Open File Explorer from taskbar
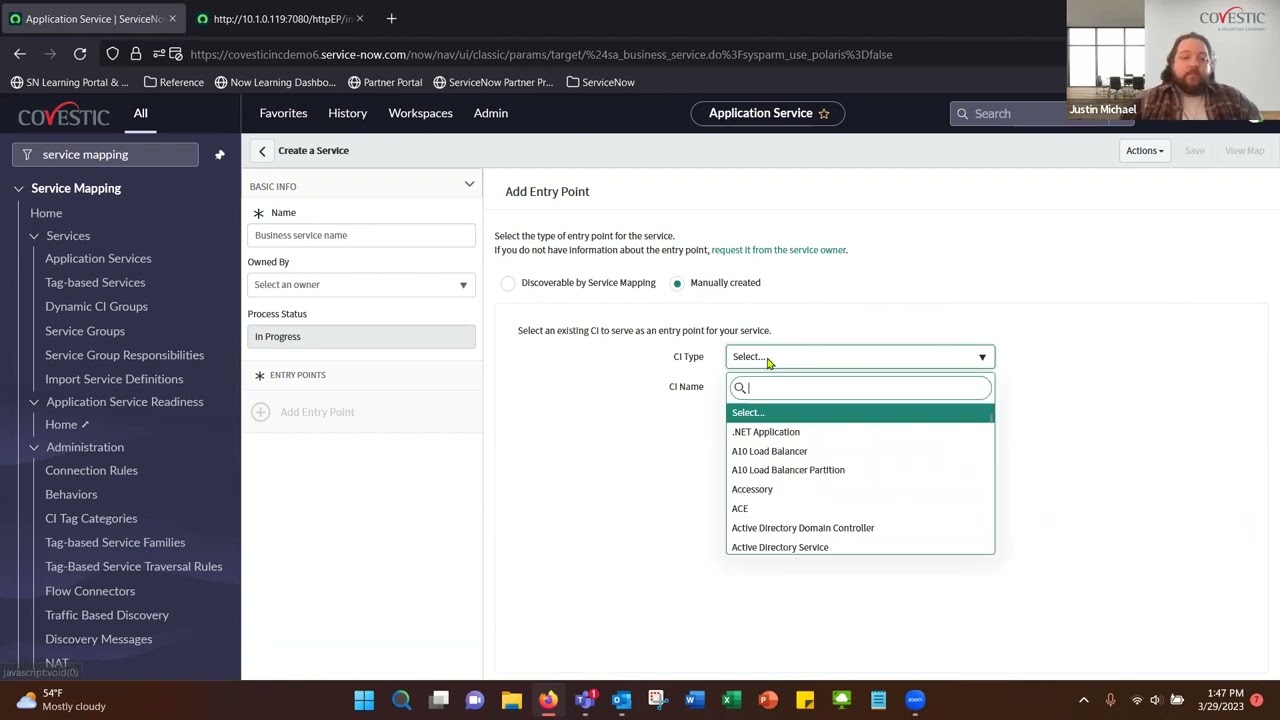This screenshot has width=1280, height=720. click(511, 700)
